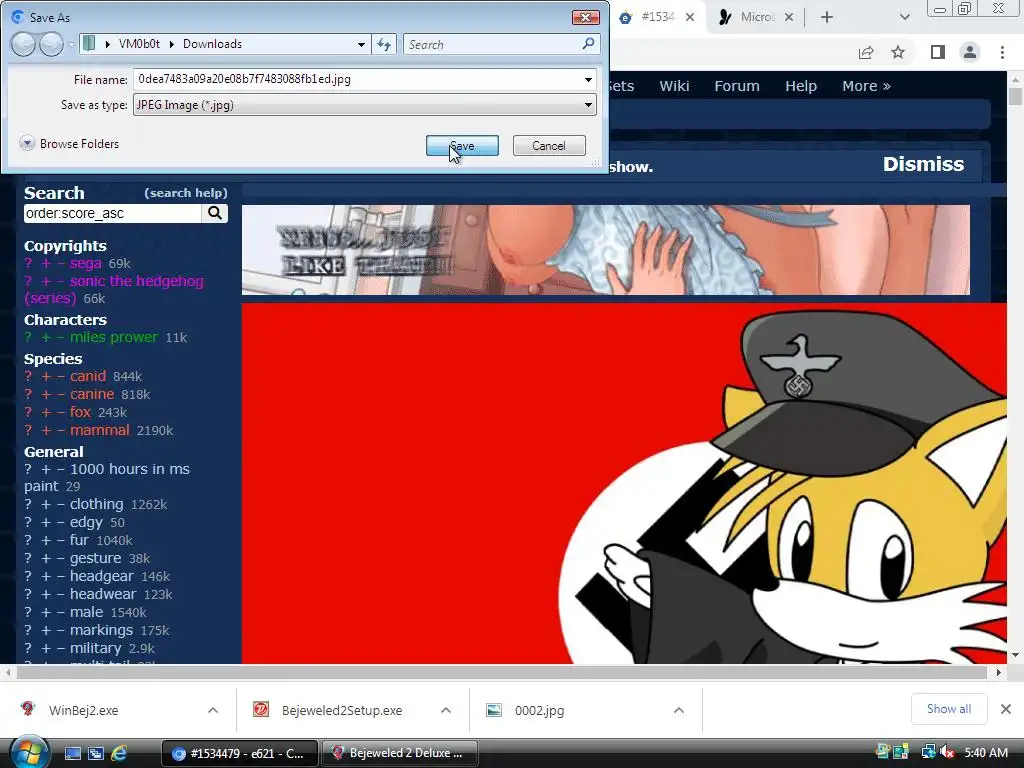Click the tag search box containing order:score_asc
1024x768 pixels.
[x=113, y=213]
